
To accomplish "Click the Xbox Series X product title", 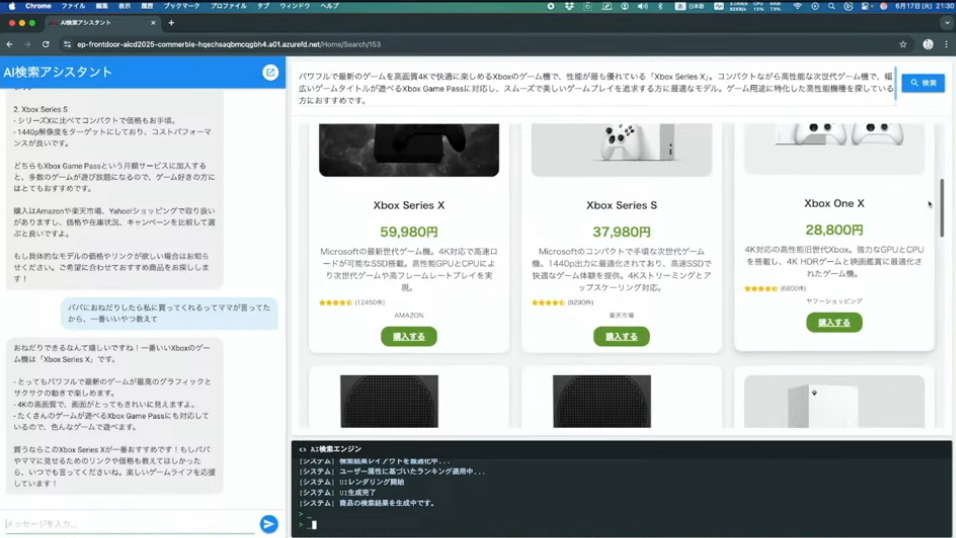I will coord(408,206).
